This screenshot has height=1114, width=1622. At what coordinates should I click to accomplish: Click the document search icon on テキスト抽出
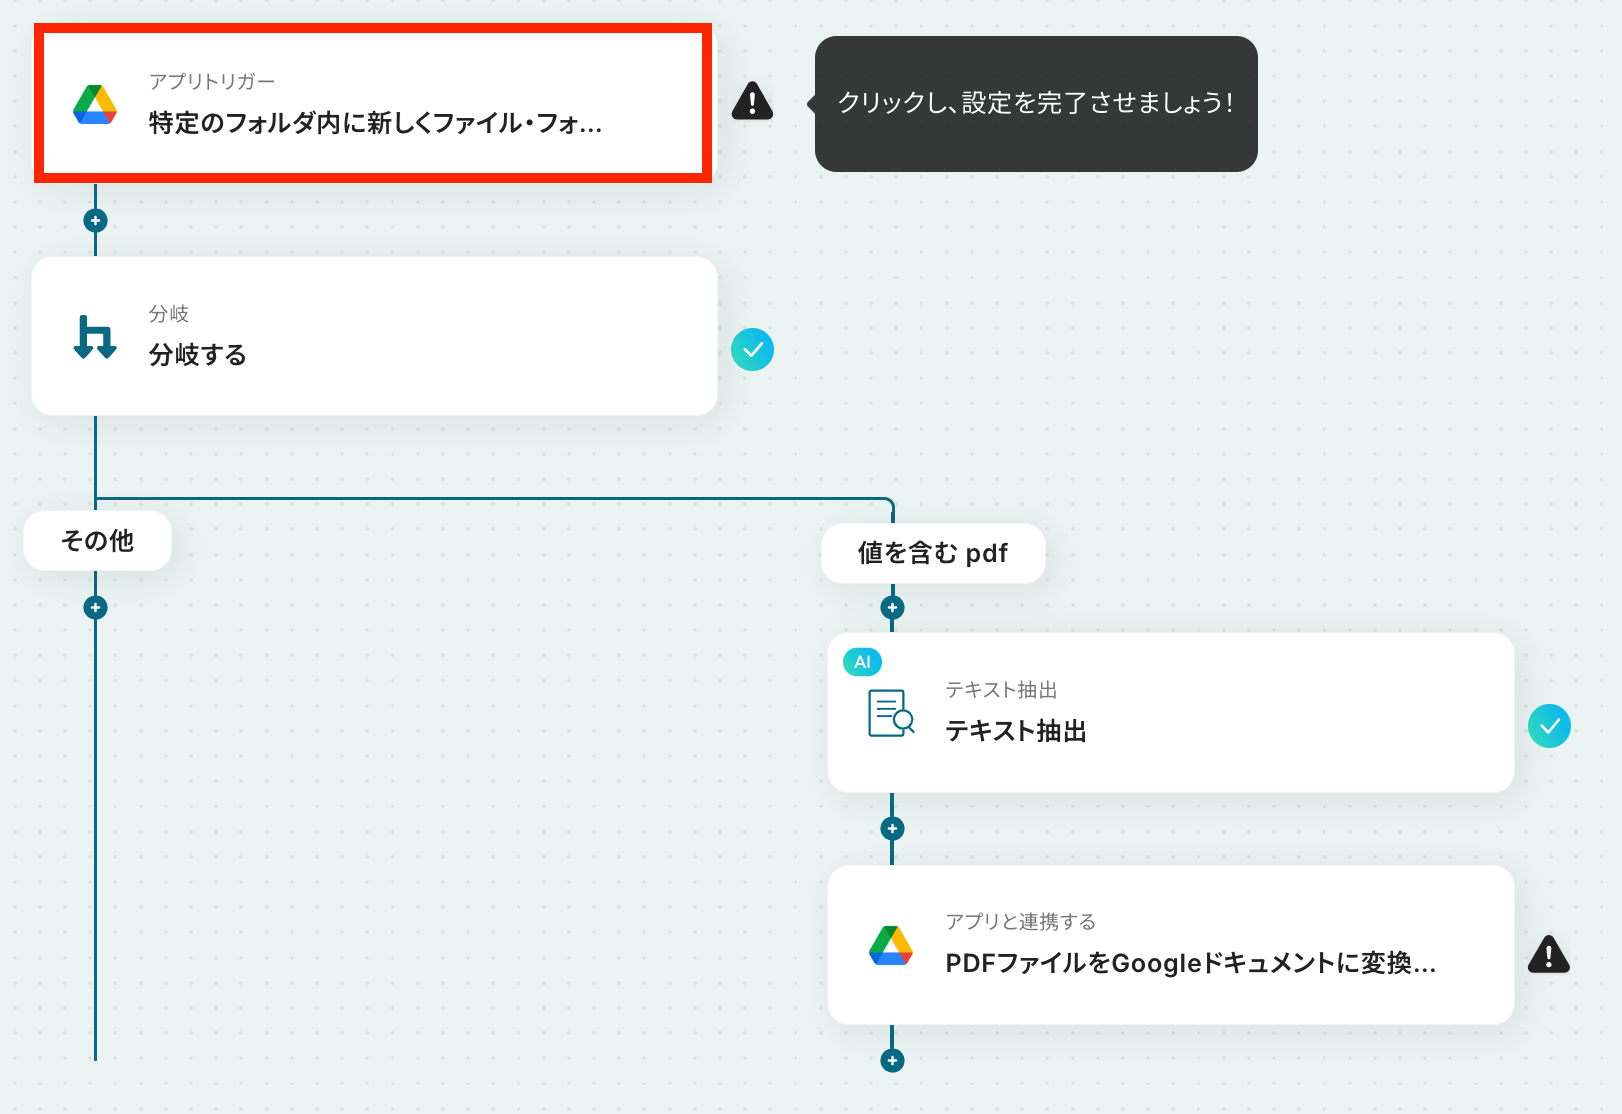(891, 713)
